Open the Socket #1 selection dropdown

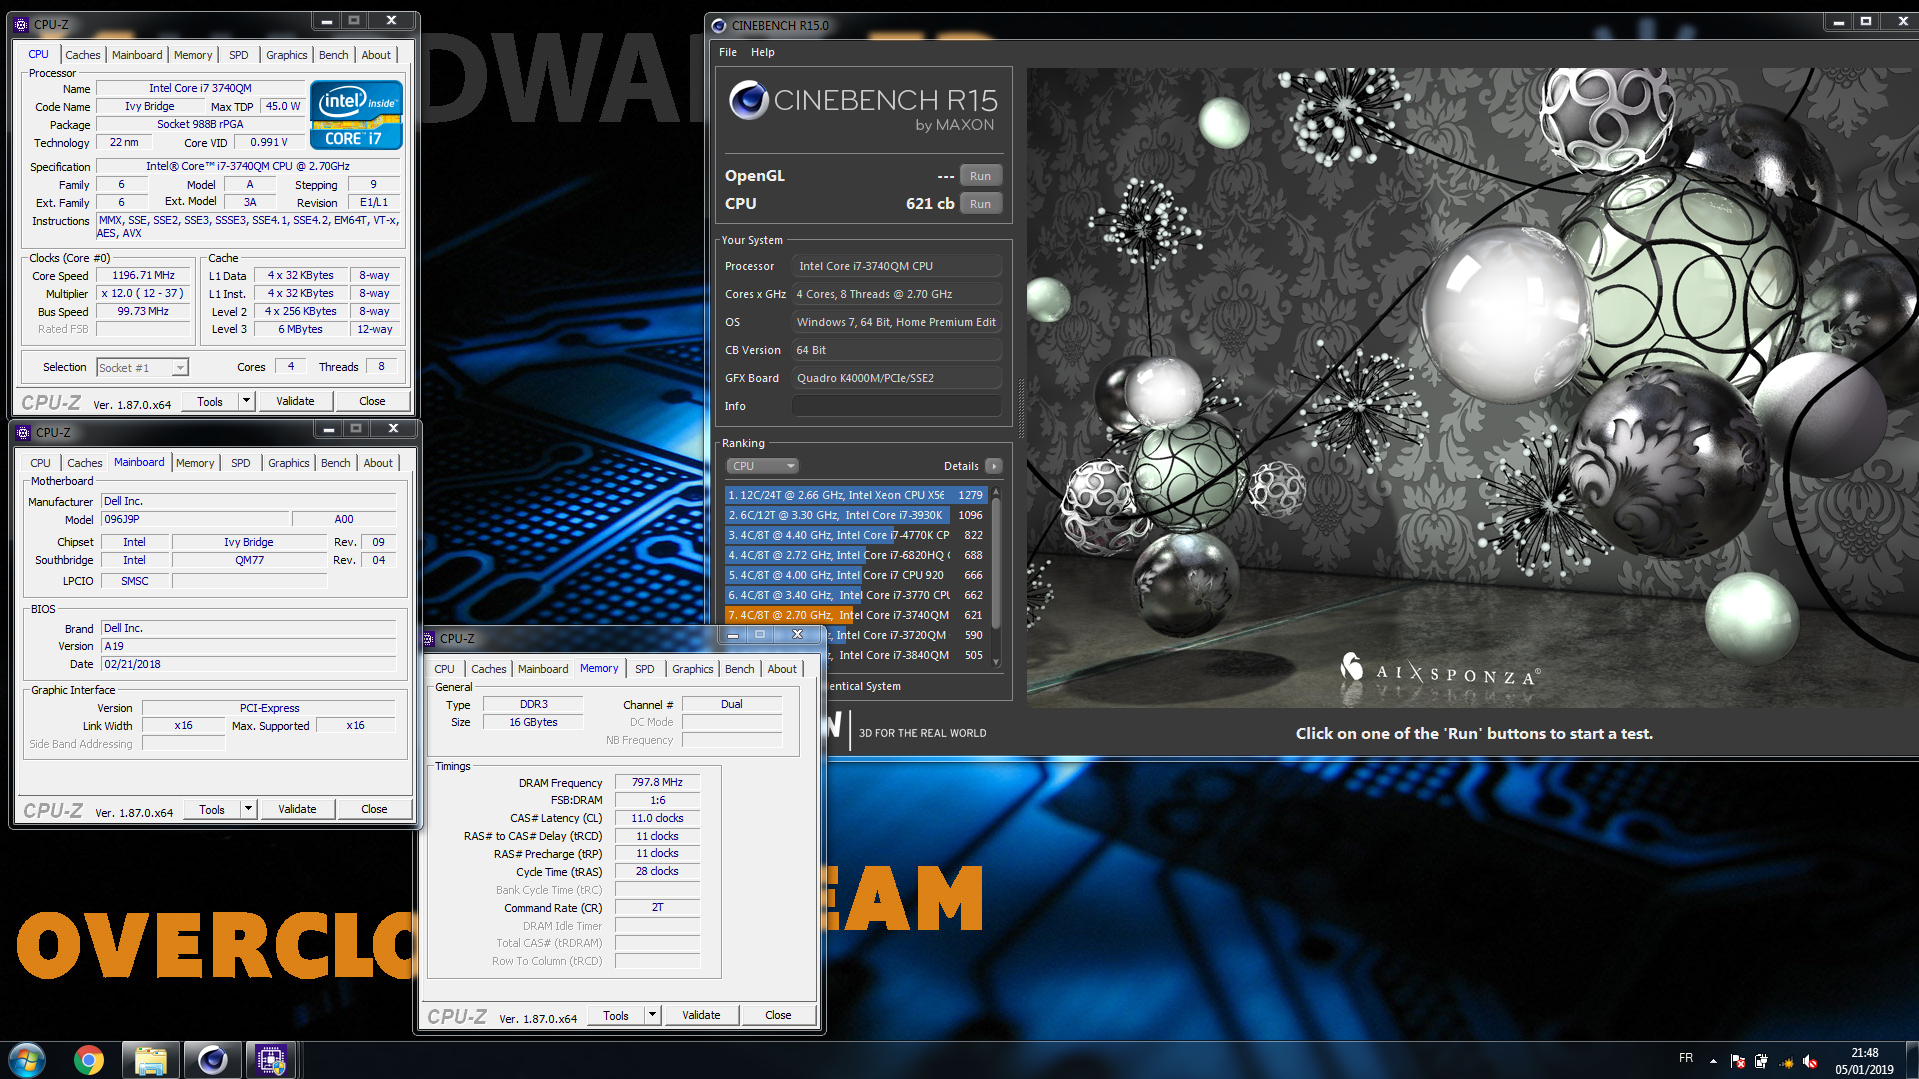coord(142,368)
